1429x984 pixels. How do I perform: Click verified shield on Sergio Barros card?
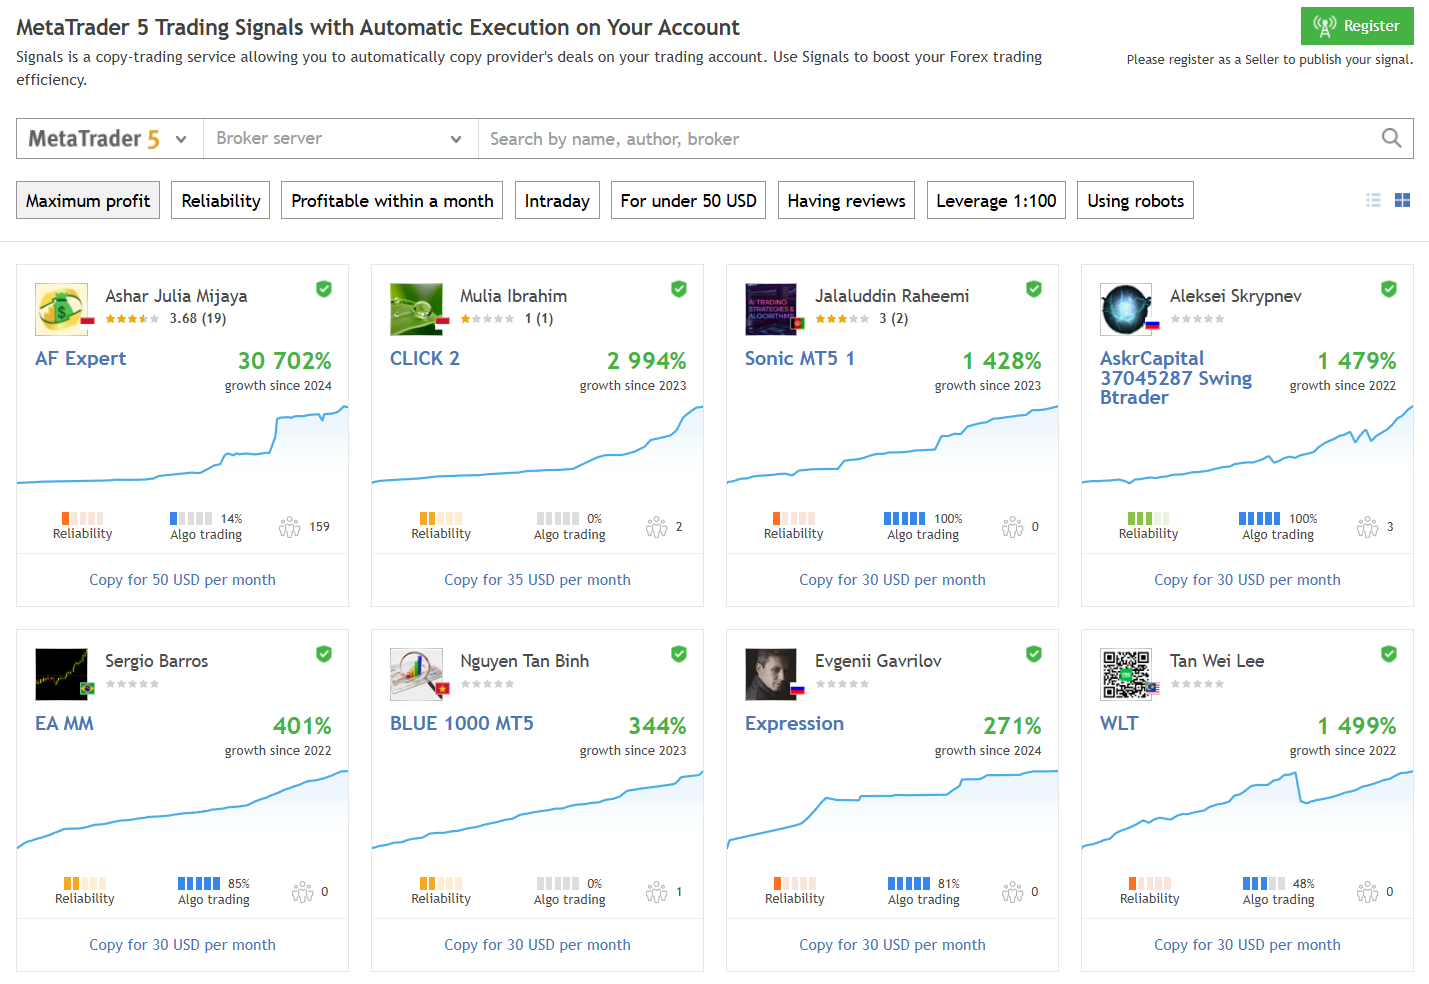pyautogui.click(x=324, y=654)
